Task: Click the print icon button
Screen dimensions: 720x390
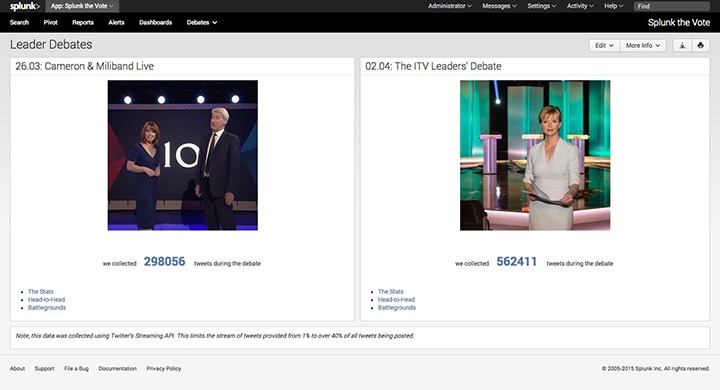Action: click(x=700, y=45)
